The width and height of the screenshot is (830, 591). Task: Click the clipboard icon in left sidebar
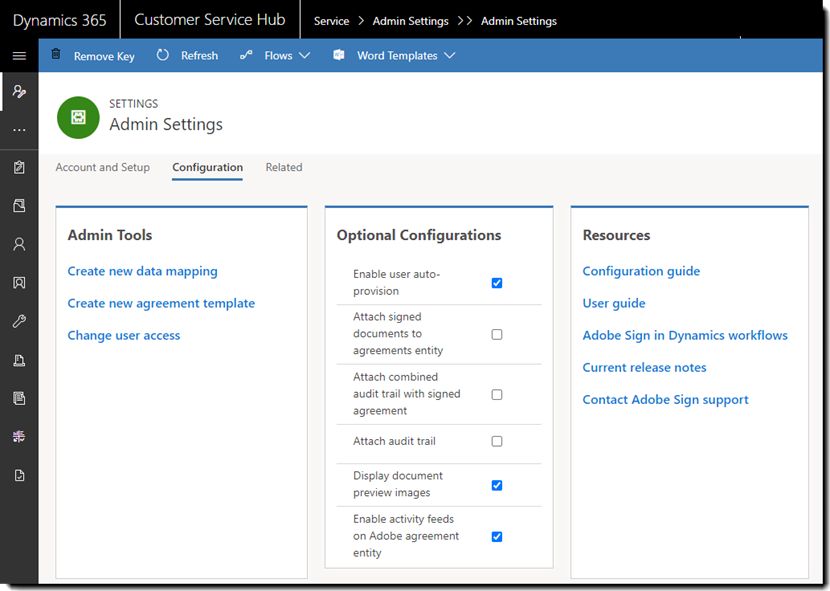click(19, 167)
